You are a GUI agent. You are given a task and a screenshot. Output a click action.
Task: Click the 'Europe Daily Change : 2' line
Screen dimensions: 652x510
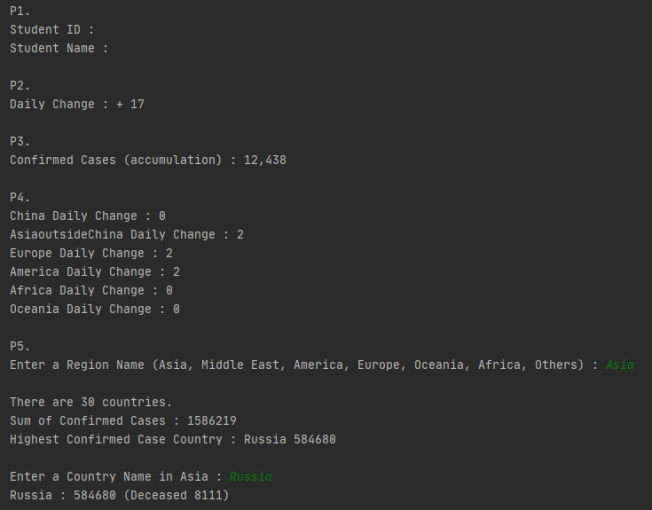click(91, 253)
